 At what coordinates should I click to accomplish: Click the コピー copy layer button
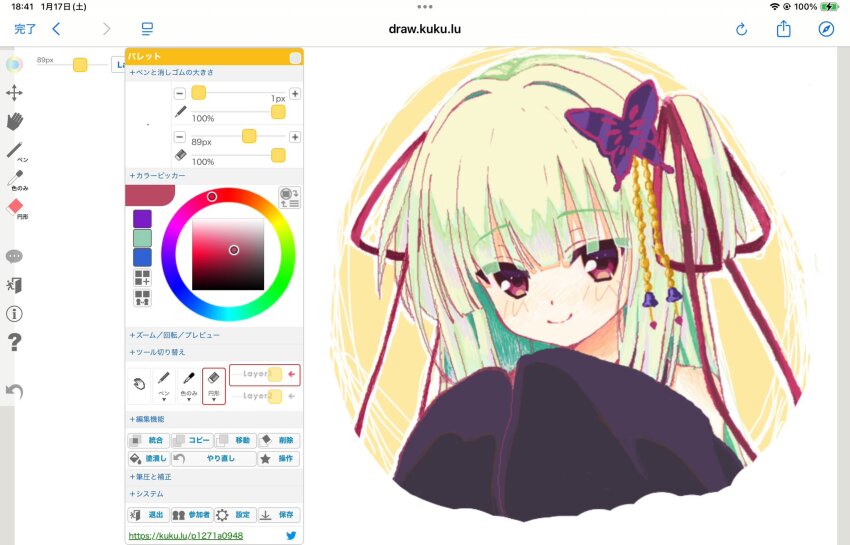(192, 440)
